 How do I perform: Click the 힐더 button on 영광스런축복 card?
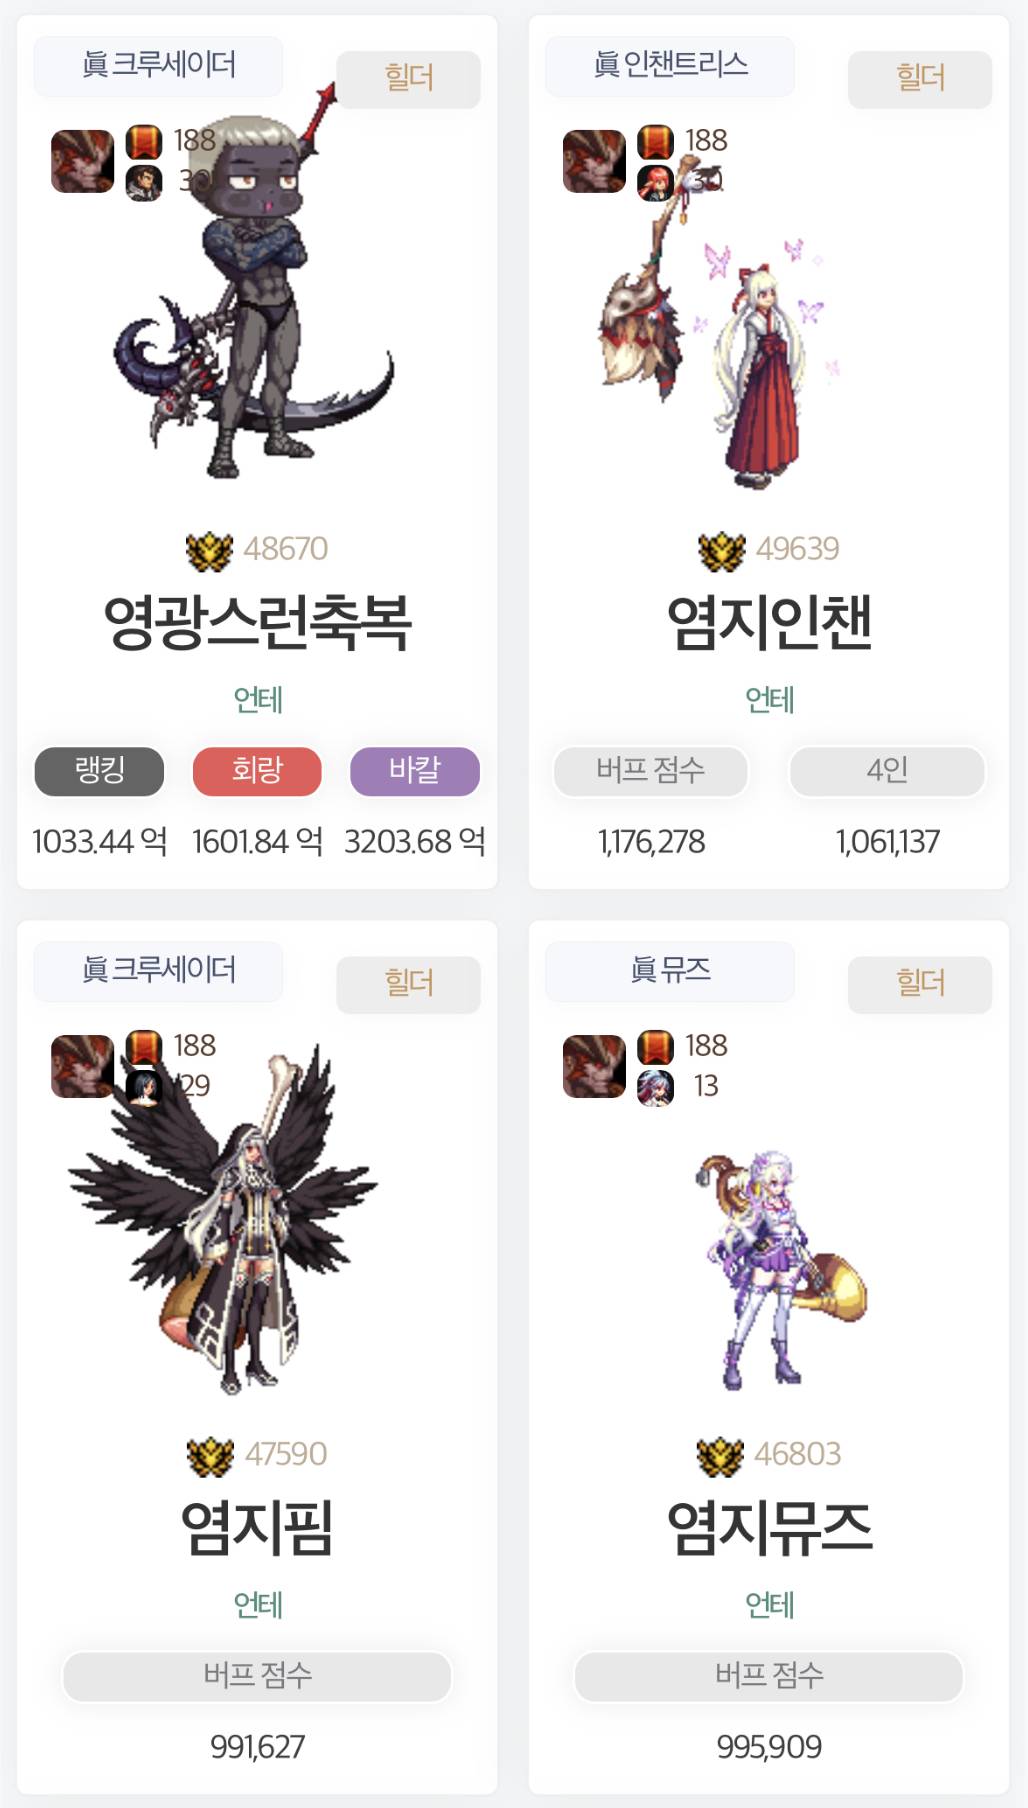[x=408, y=79]
